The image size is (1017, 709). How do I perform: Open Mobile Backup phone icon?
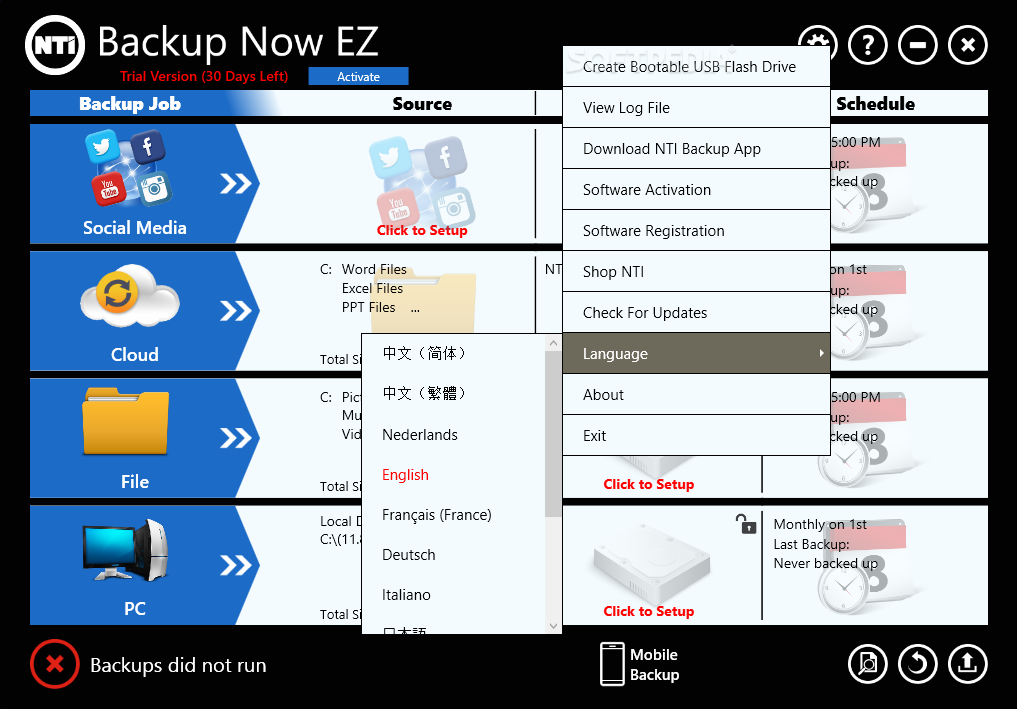[x=612, y=664]
